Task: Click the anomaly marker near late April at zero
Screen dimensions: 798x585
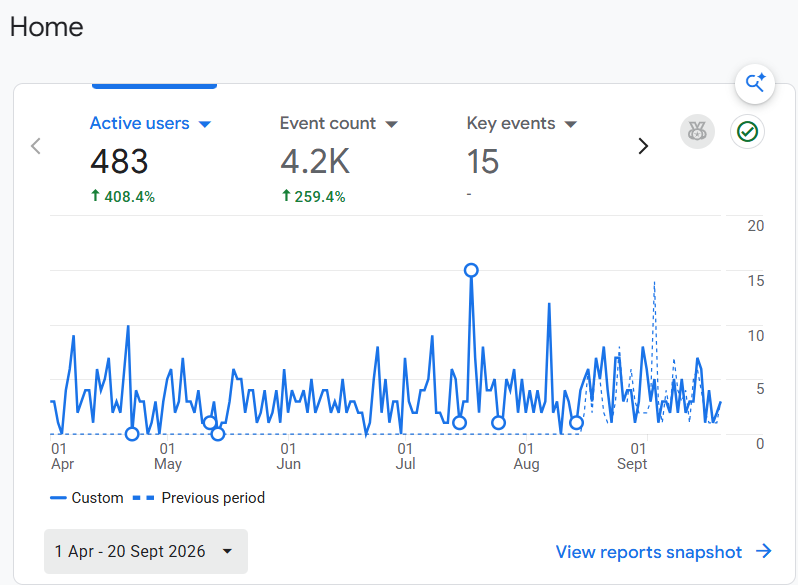Action: (132, 434)
